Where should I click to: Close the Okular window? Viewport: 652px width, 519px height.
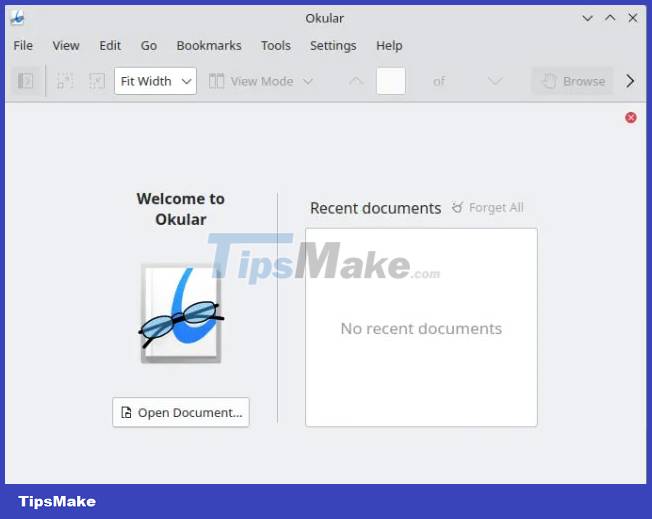point(633,18)
